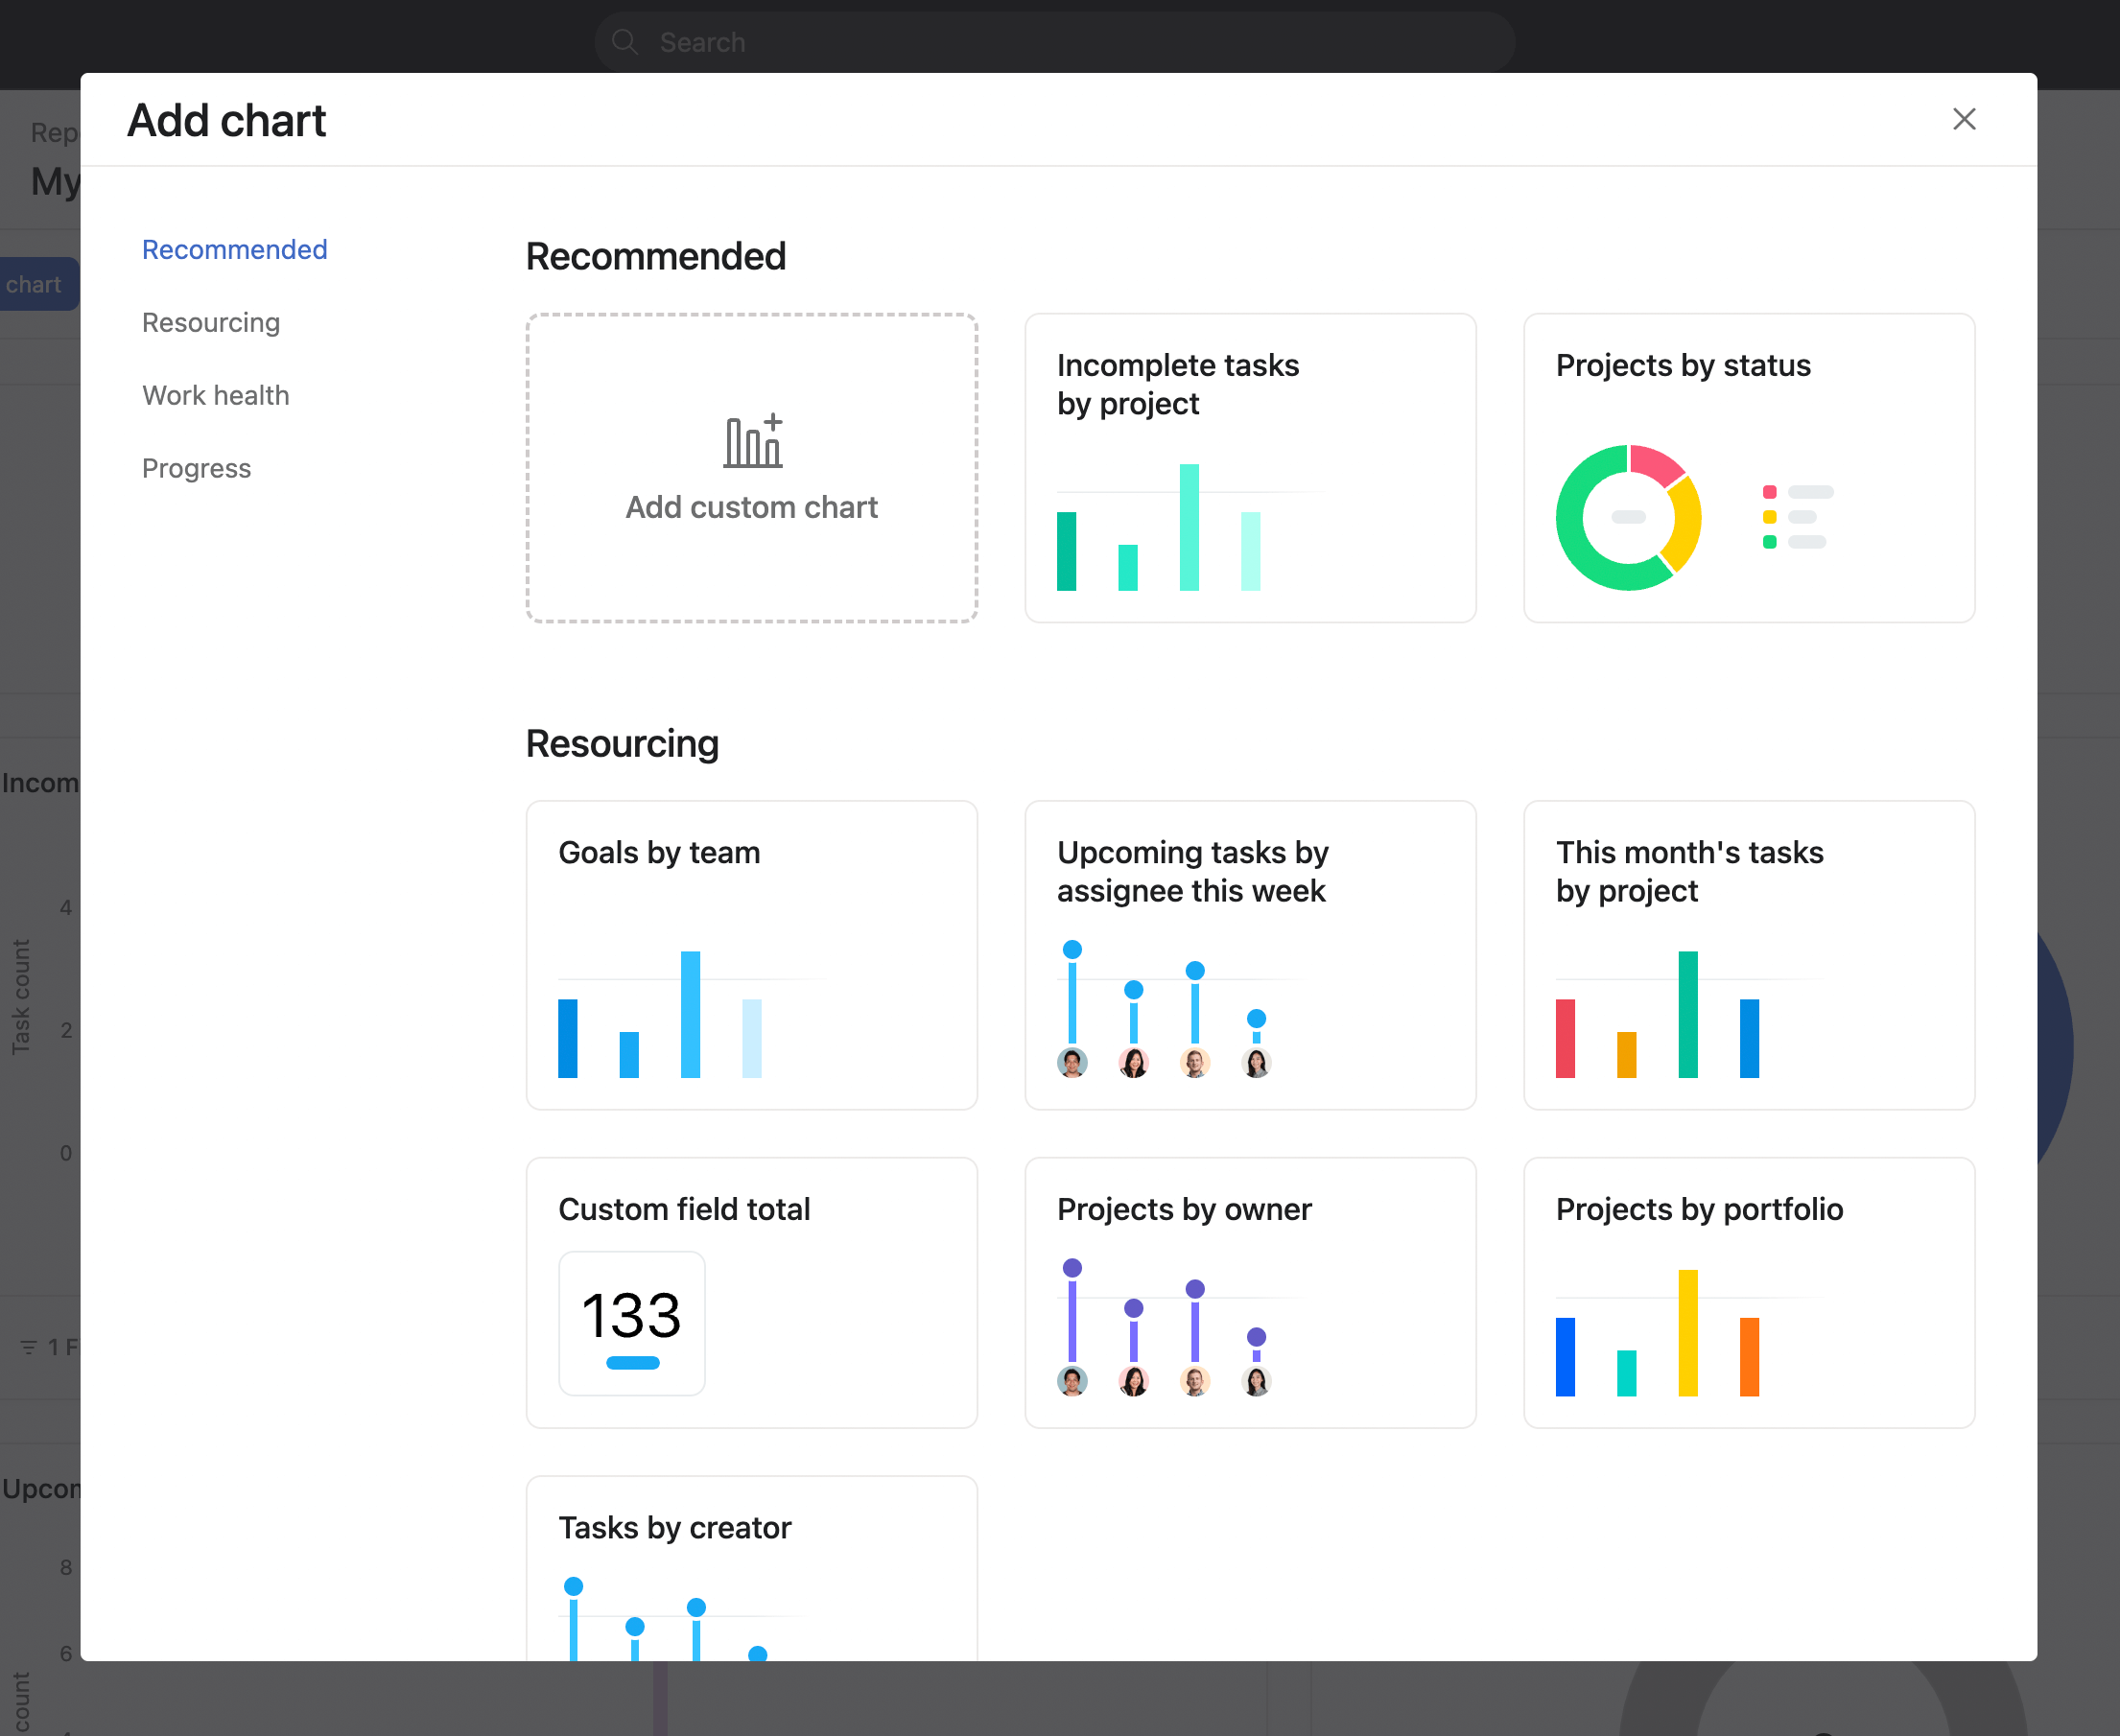
Task: Click the Add custom chart icon
Action: (752, 441)
